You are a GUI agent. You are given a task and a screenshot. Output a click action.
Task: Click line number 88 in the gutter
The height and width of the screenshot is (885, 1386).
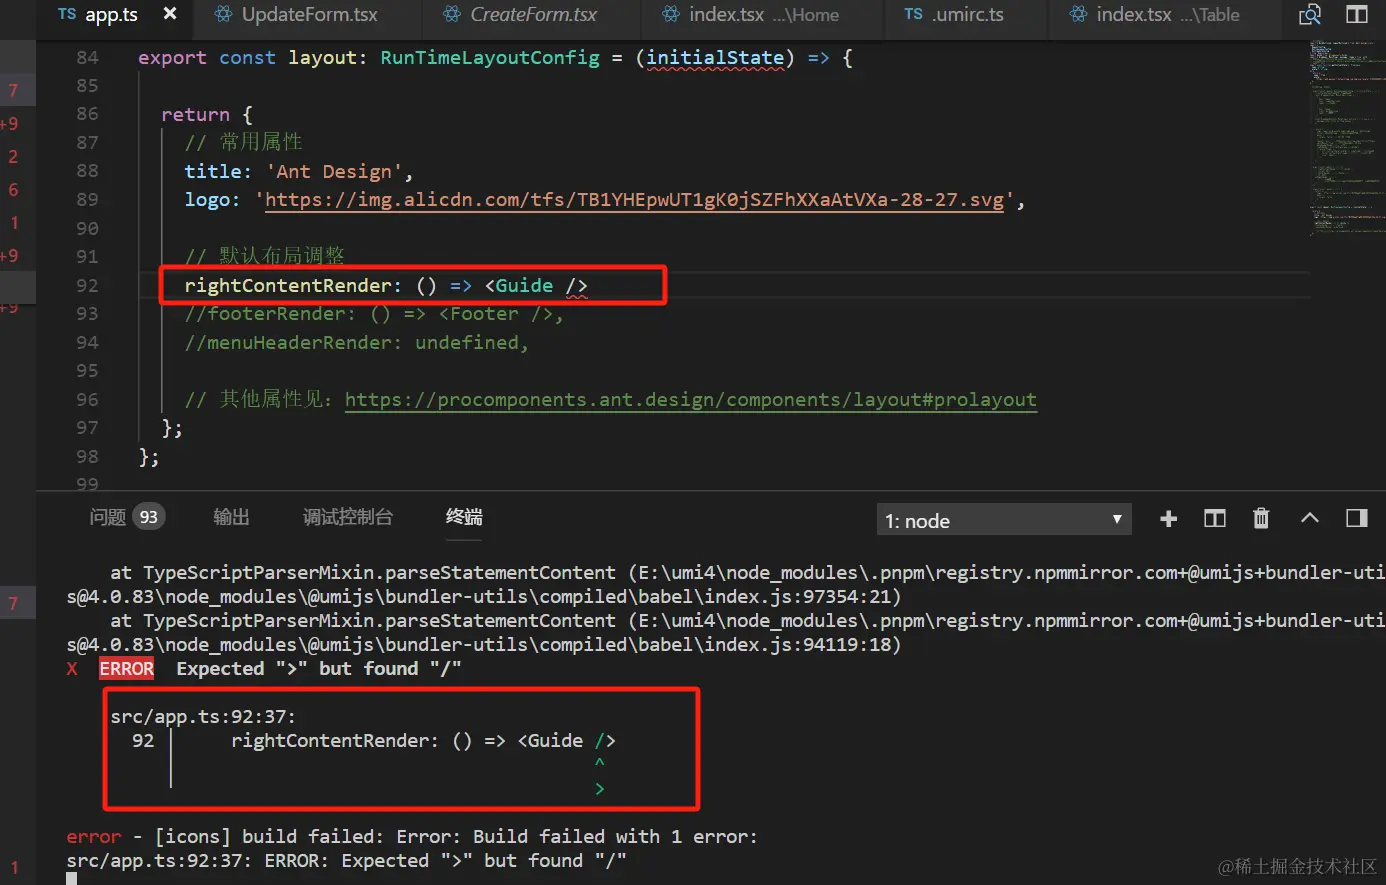87,171
